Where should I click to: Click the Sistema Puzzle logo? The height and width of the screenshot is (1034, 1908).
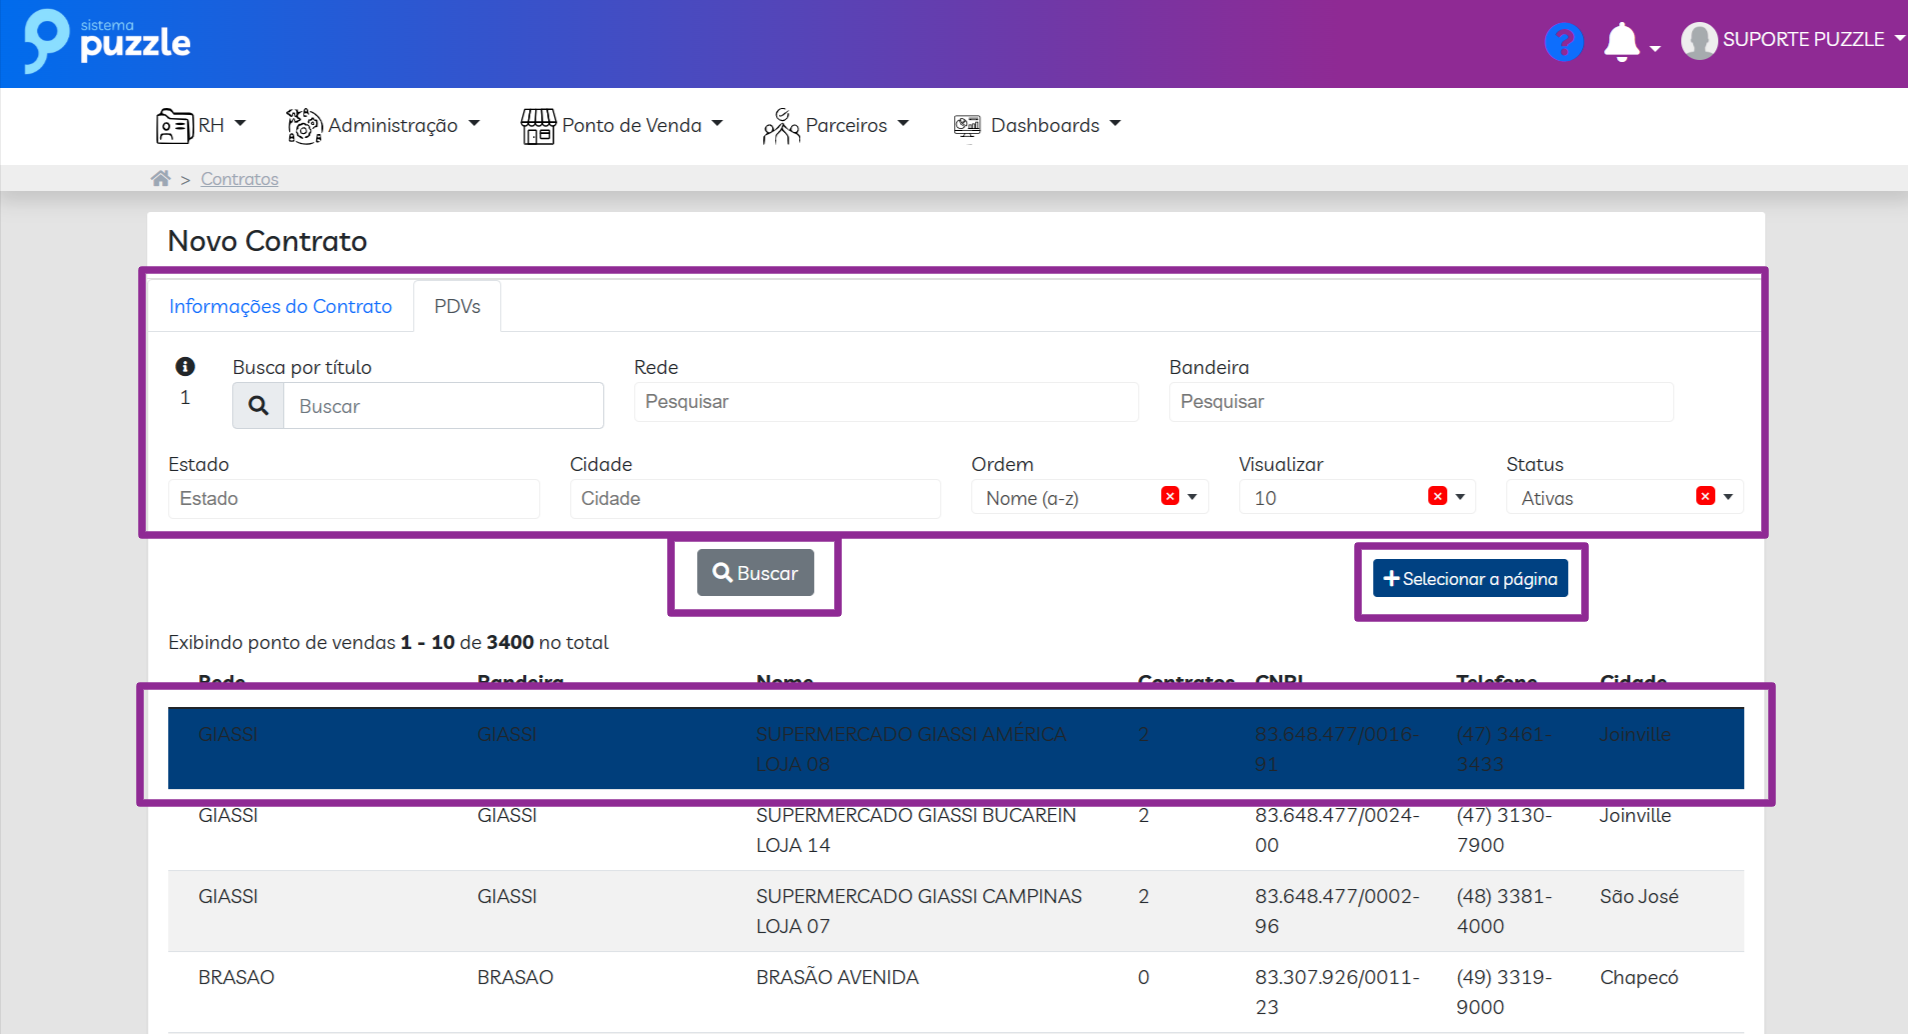coord(107,41)
